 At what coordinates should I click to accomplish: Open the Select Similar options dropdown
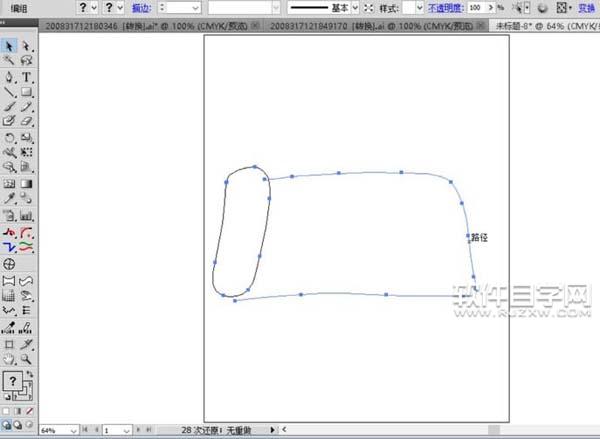(528, 8)
